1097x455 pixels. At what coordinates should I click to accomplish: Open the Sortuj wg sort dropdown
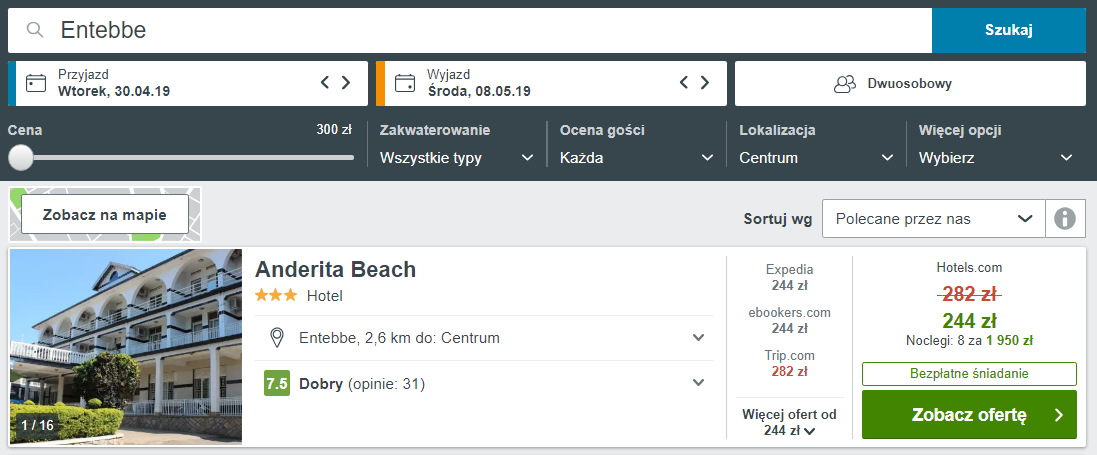click(933, 218)
